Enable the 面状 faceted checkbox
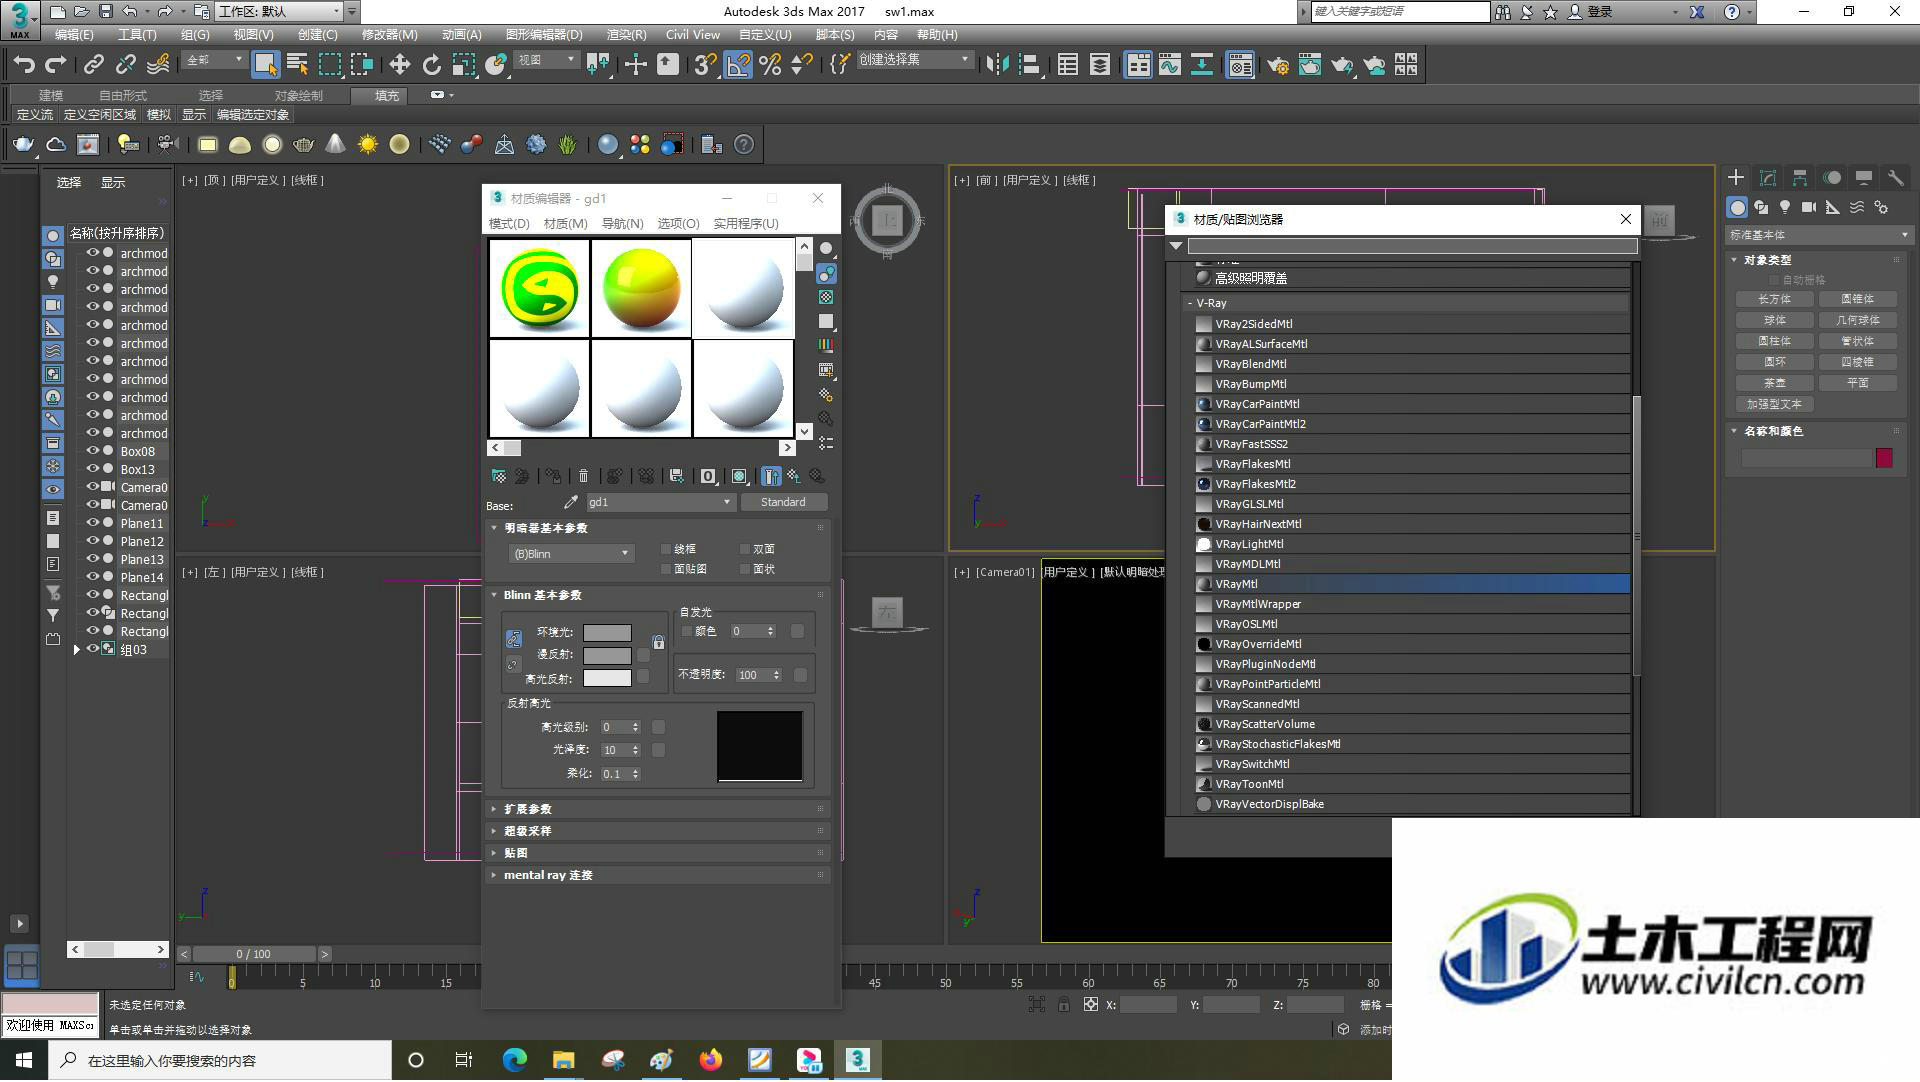The image size is (1920, 1082). [745, 570]
